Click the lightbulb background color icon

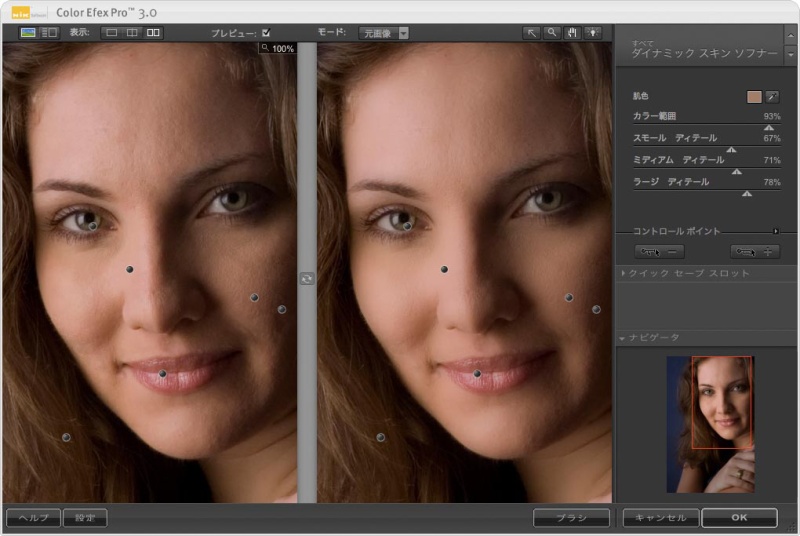tap(593, 33)
